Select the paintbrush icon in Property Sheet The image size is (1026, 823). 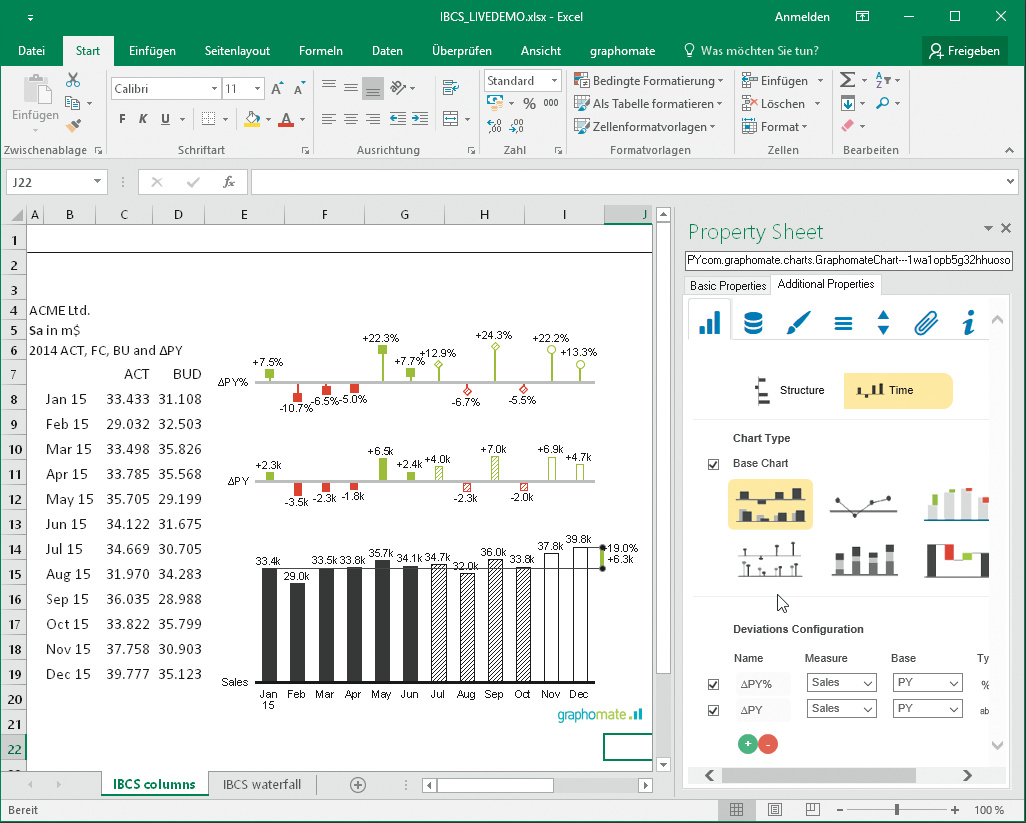798,323
